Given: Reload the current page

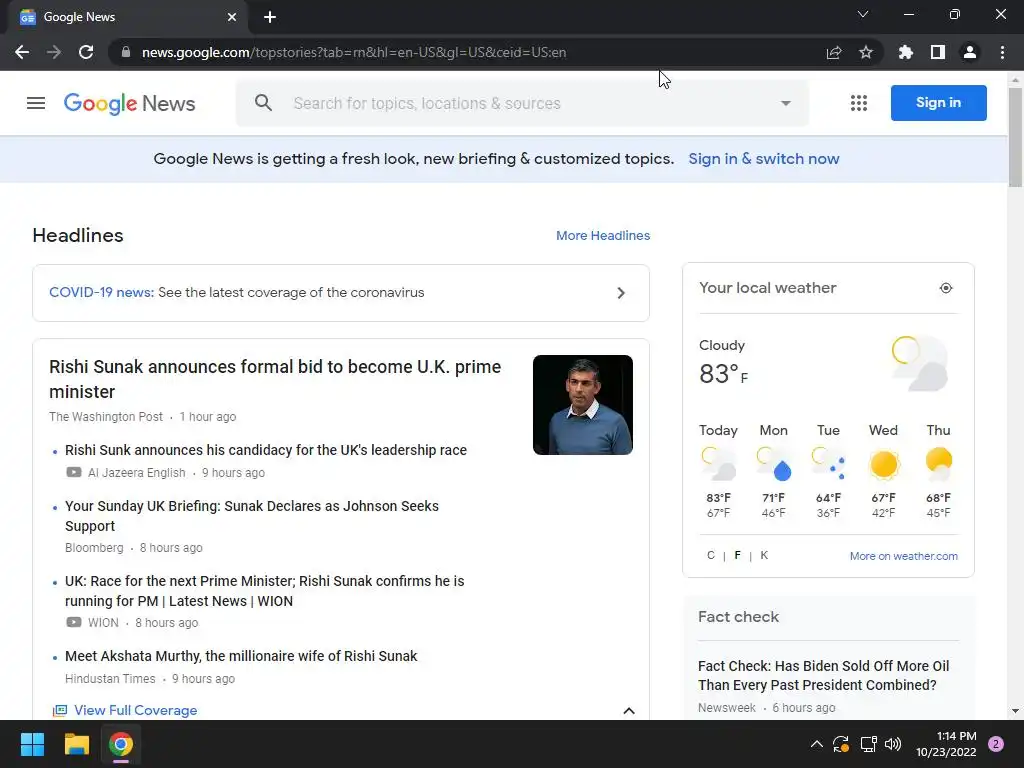Looking at the screenshot, I should [x=86, y=52].
